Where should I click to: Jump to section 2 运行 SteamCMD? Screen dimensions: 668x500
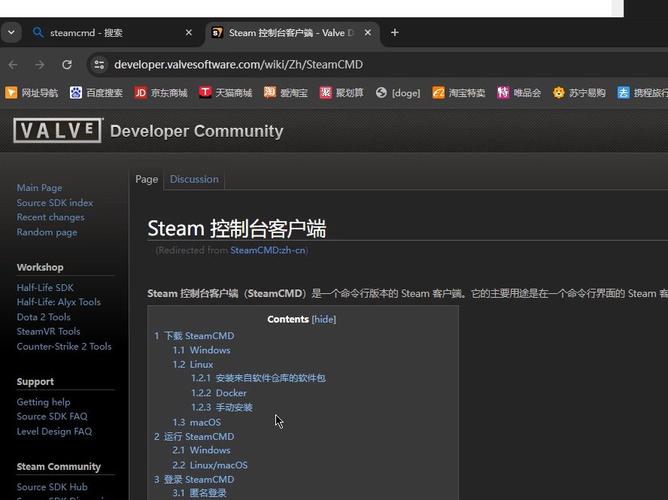click(x=194, y=437)
